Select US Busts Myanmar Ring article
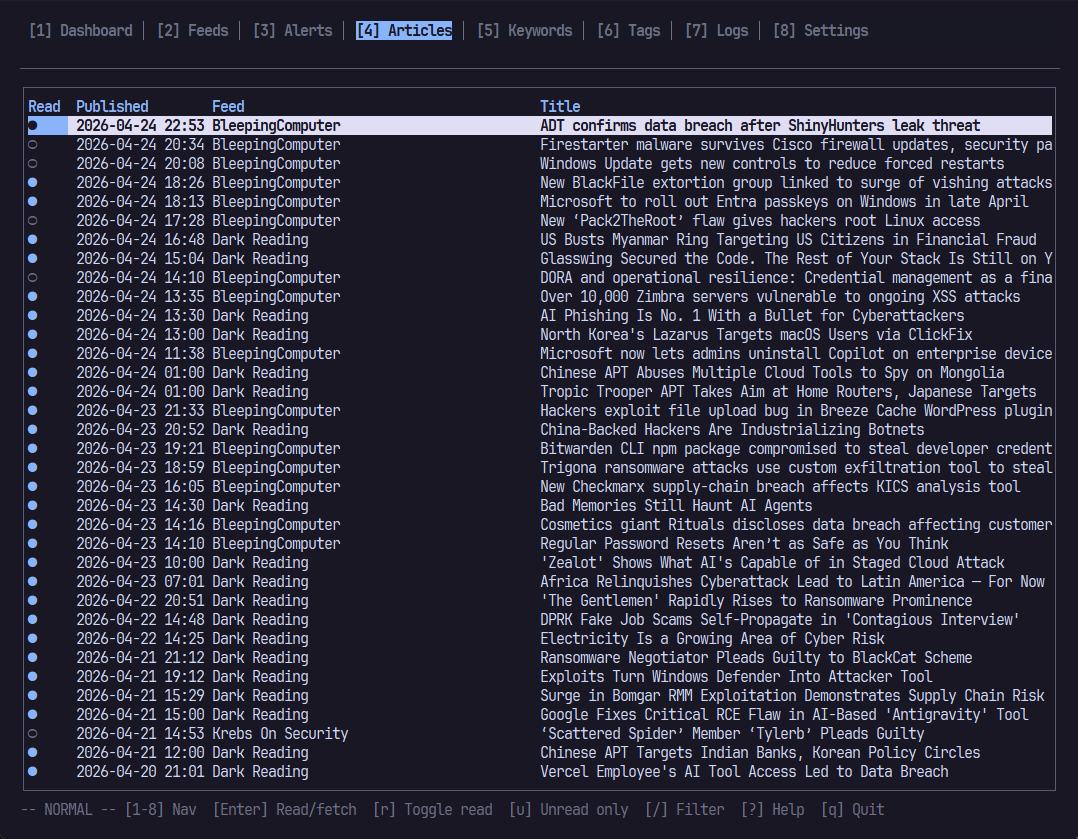This screenshot has height=839, width=1078. 540,240
